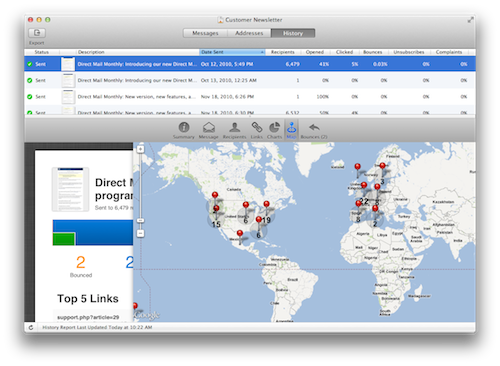Screen dimensions: 500x366
Task: Switch to the Addresses tab
Action: pos(249,33)
